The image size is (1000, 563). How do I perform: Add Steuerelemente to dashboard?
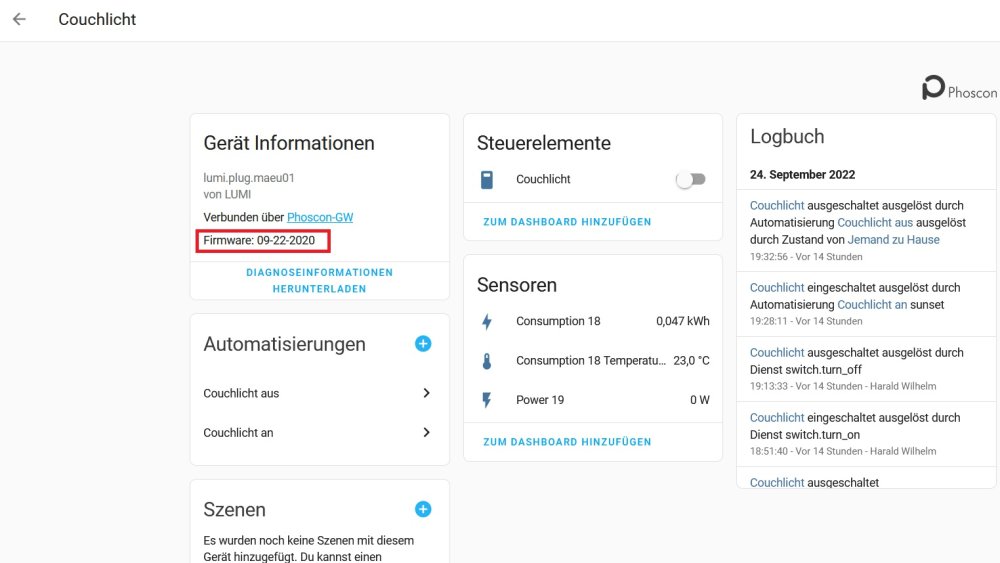point(567,222)
